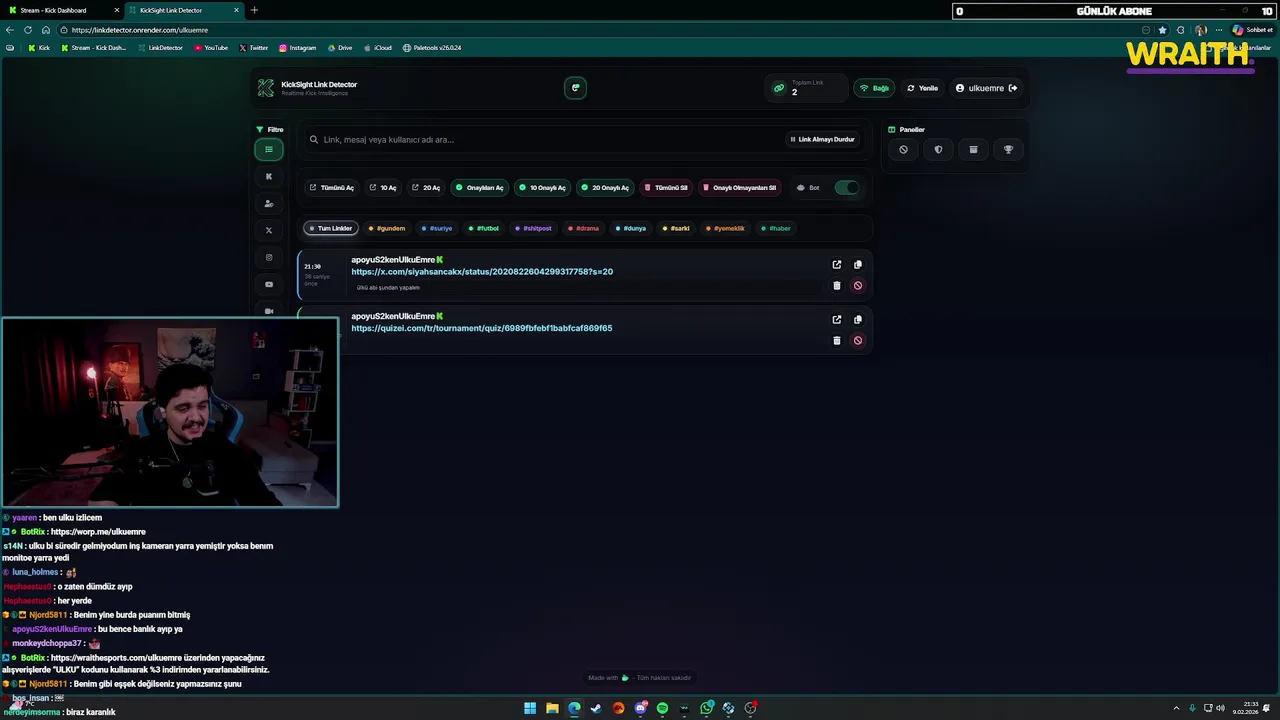1280x720 pixels.
Task: Click the KickSight logo icon
Action: (265, 88)
